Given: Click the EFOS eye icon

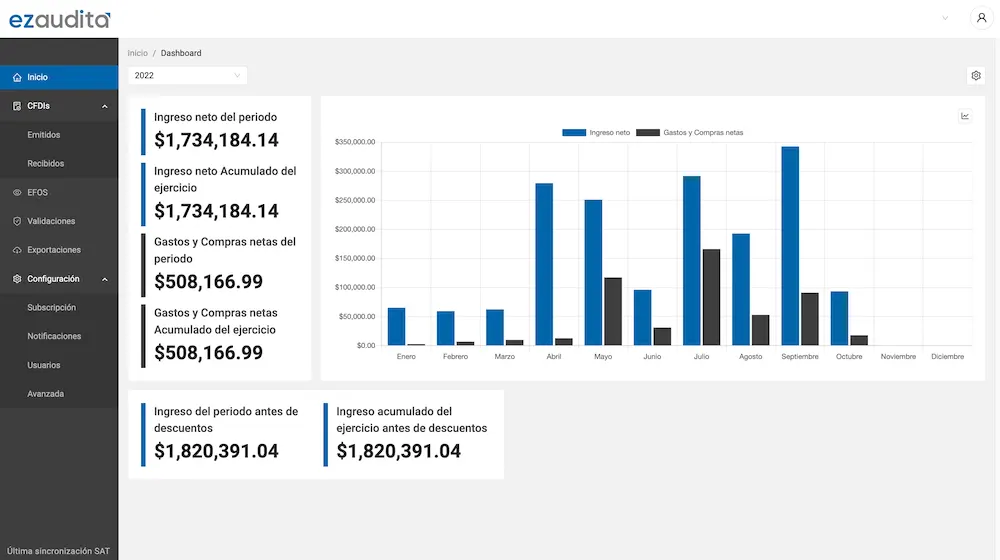Looking at the screenshot, I should 17,192.
